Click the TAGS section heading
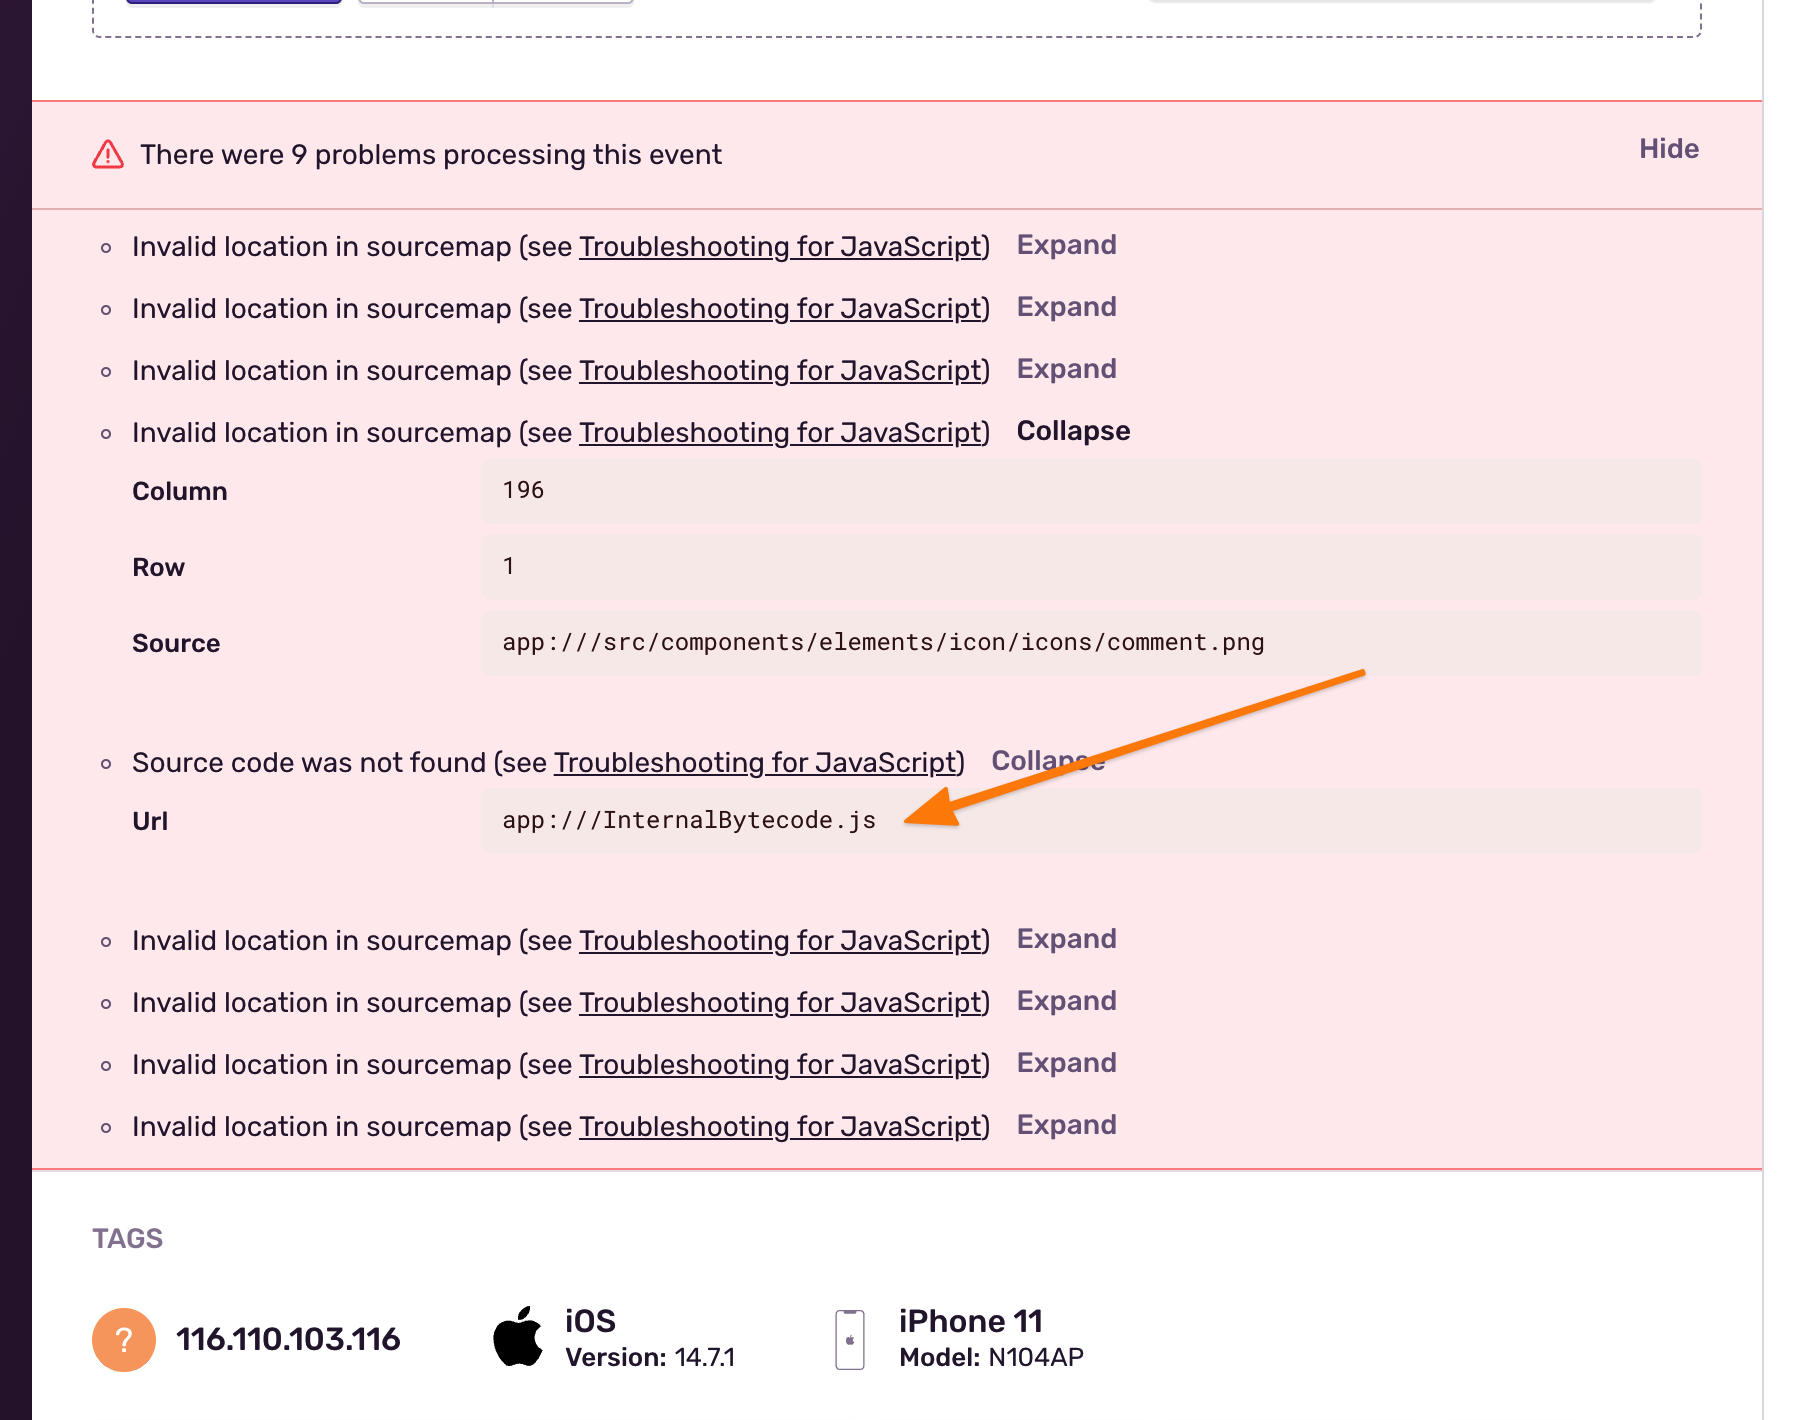Screen dimensions: 1804x1420 [127, 1238]
